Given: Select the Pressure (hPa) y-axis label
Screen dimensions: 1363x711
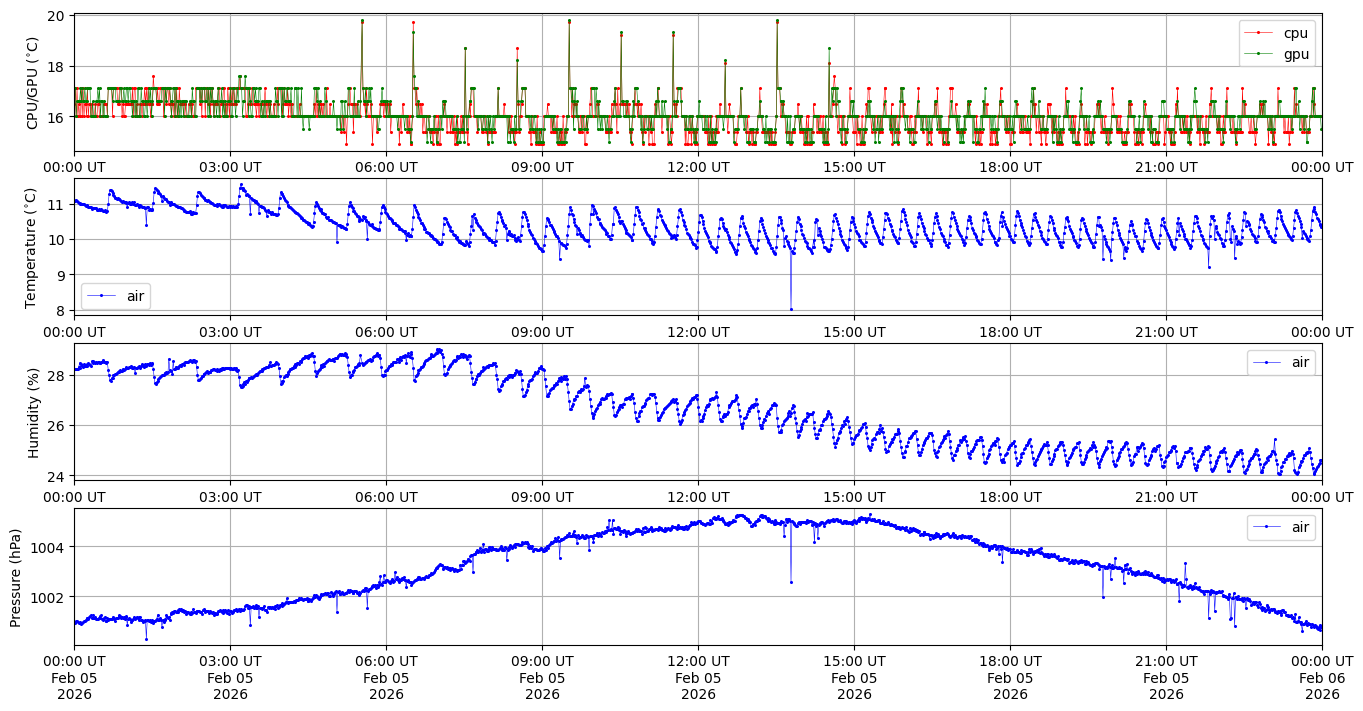Looking at the screenshot, I should (x=15, y=576).
